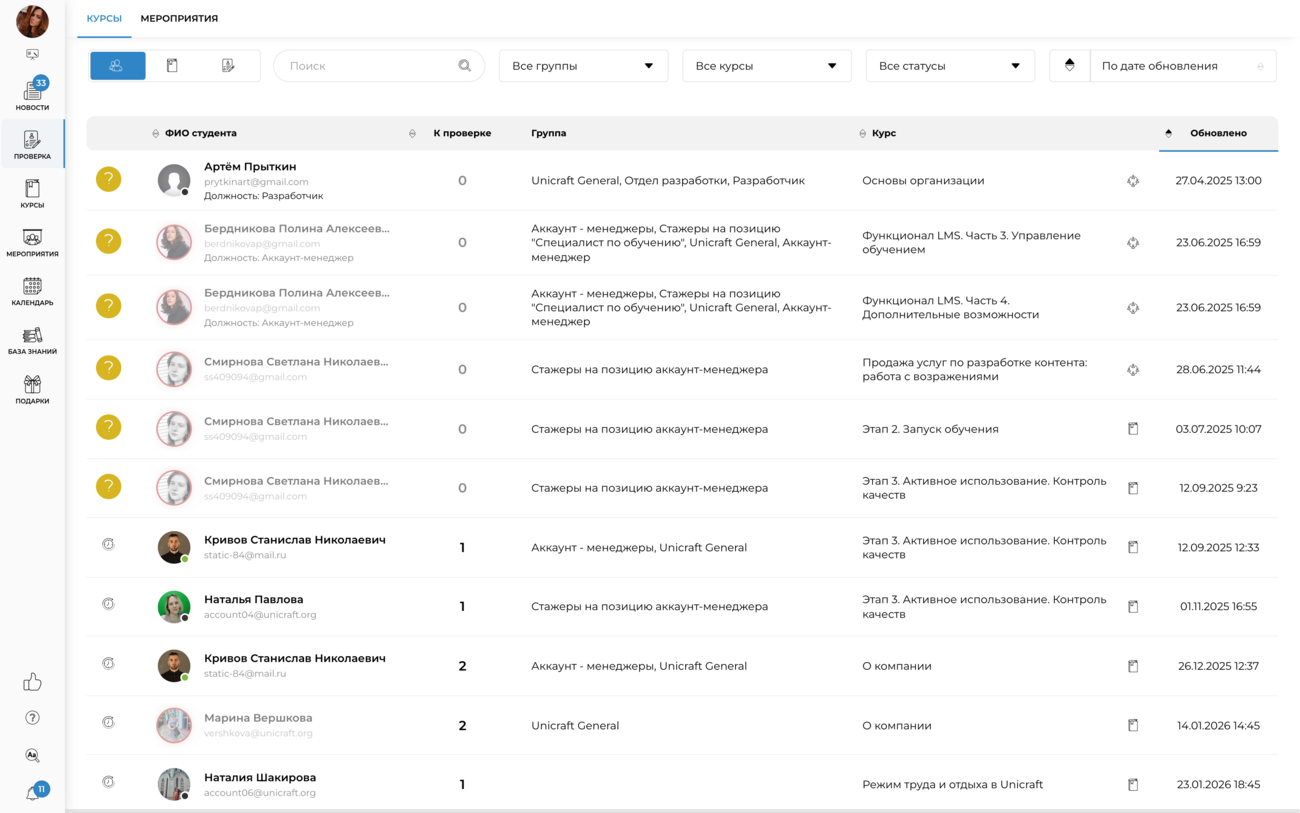
Task: Open help via the question mark icon
Action: (x=32, y=718)
